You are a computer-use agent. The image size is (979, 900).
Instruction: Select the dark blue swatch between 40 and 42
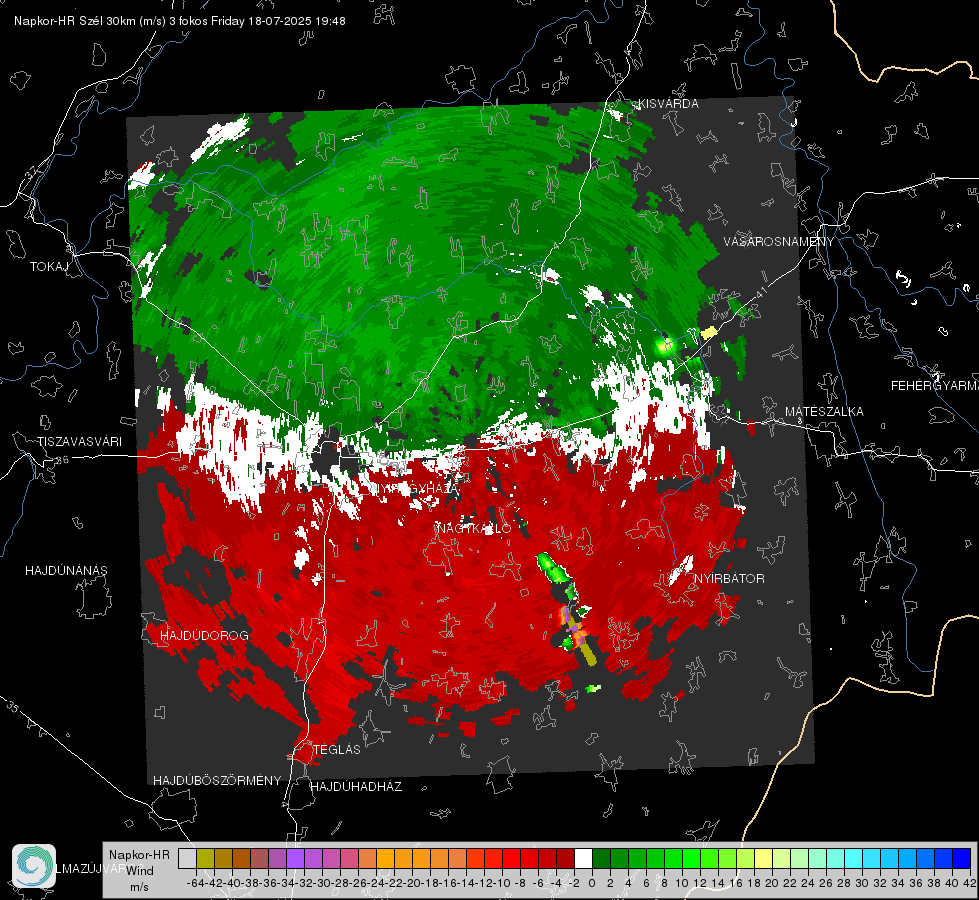(x=962, y=859)
